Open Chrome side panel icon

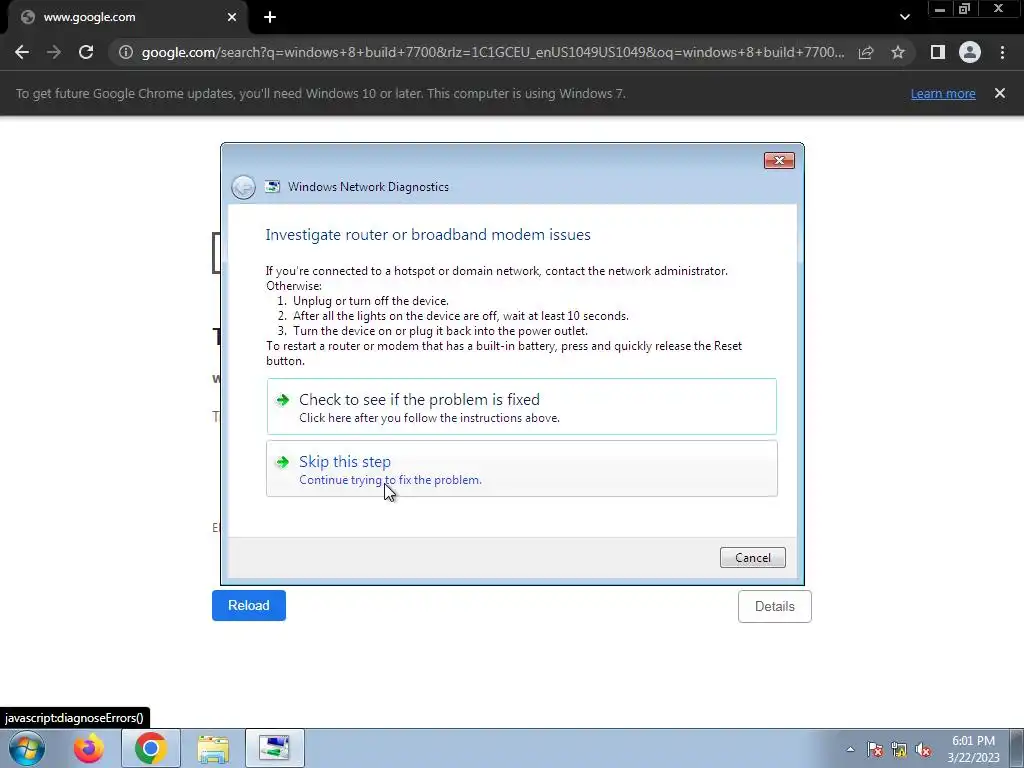click(x=938, y=52)
